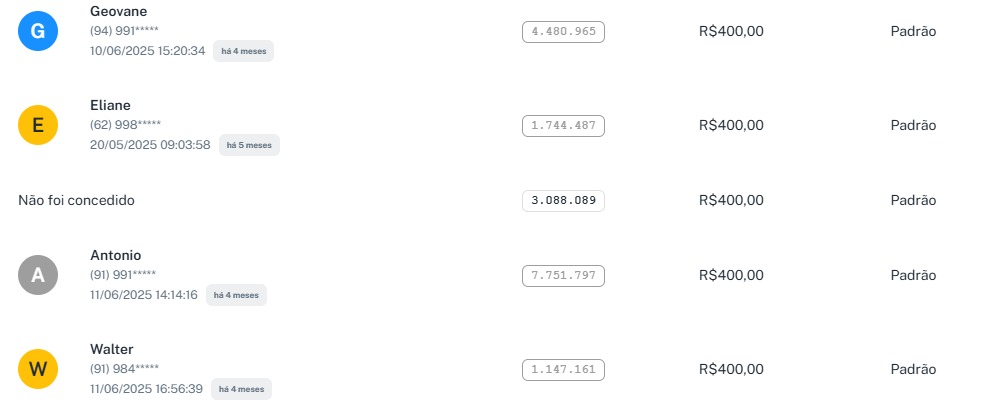Click Antonio's gray A avatar
The width and height of the screenshot is (992, 411).
[x=38, y=275]
